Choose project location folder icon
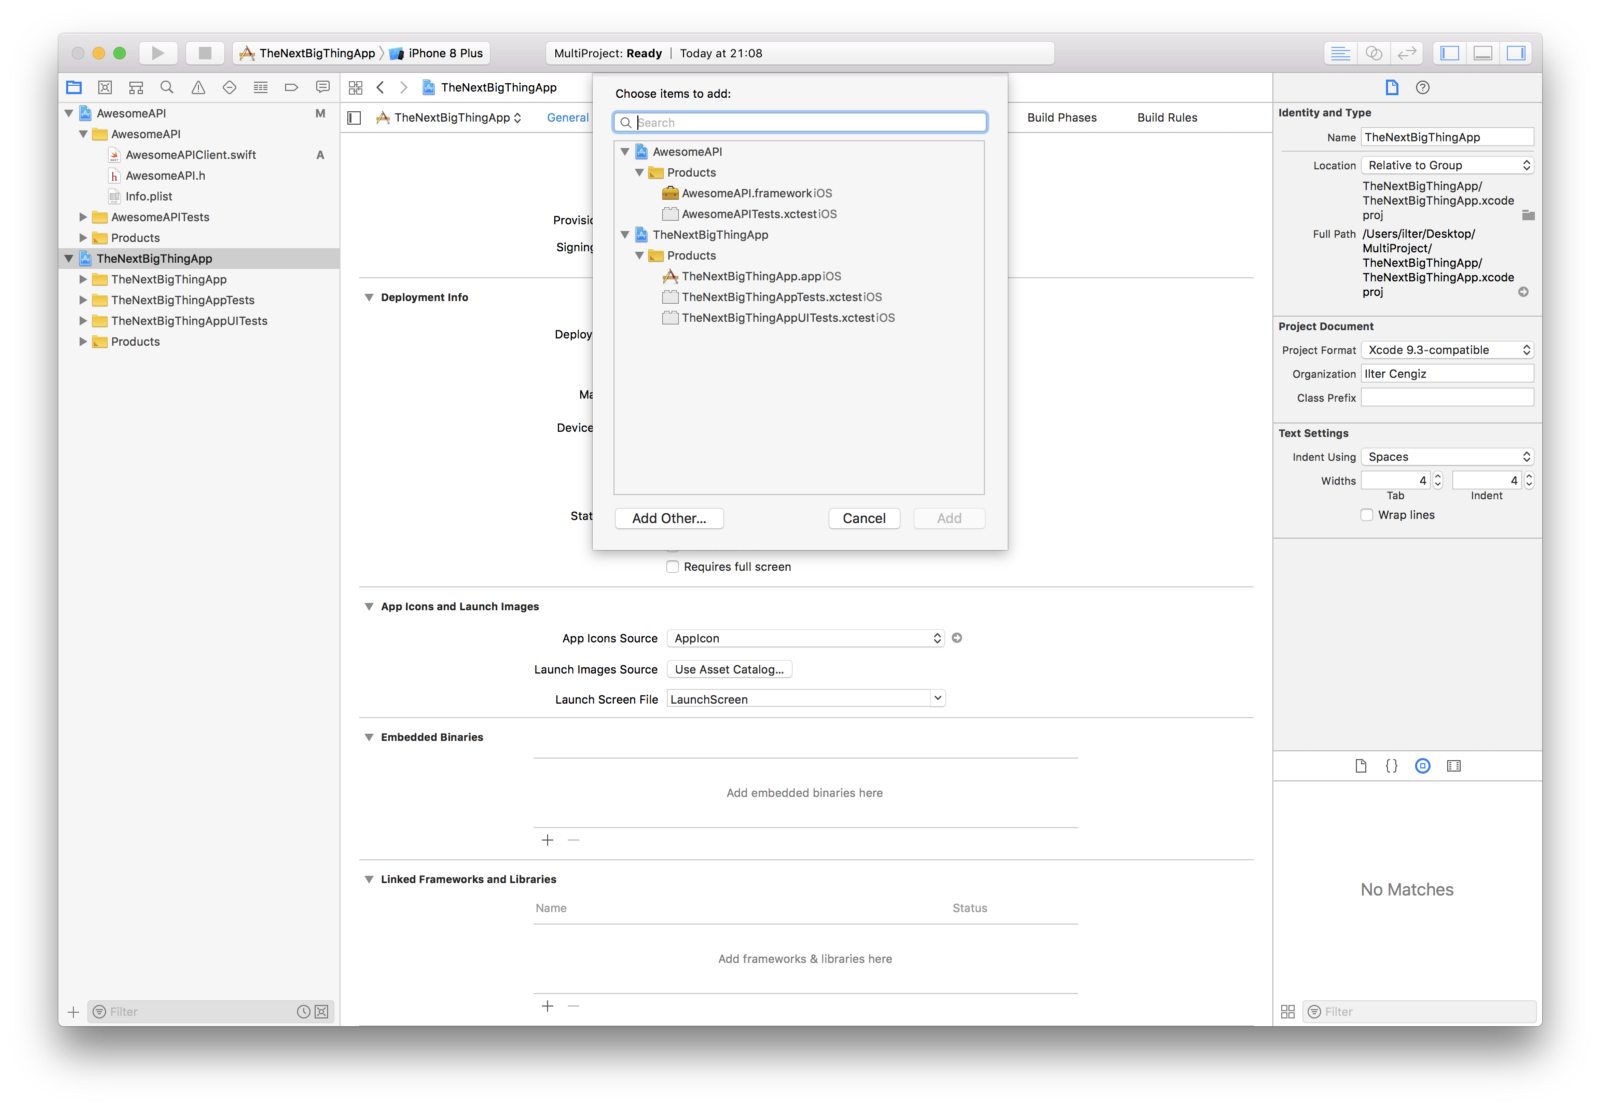1600x1109 pixels. [1527, 215]
